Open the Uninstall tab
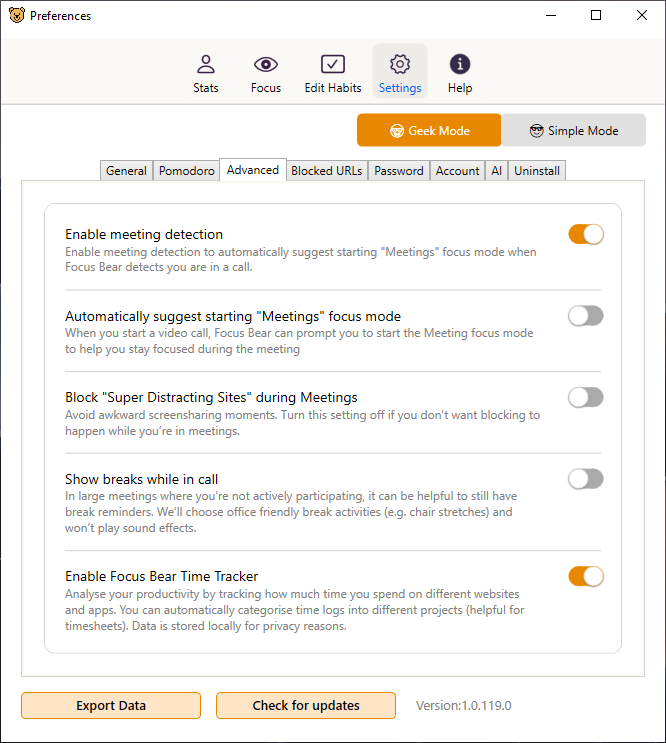 (537, 171)
